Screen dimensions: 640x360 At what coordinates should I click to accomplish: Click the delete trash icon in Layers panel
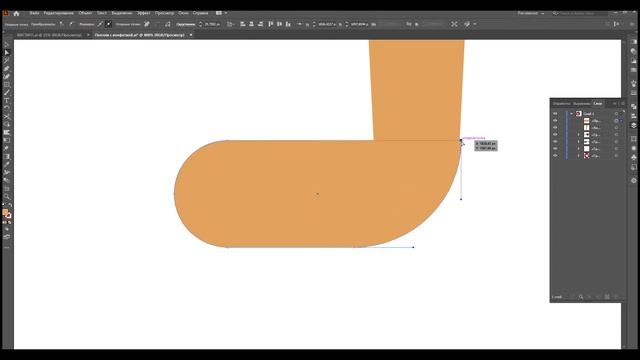click(x=616, y=297)
